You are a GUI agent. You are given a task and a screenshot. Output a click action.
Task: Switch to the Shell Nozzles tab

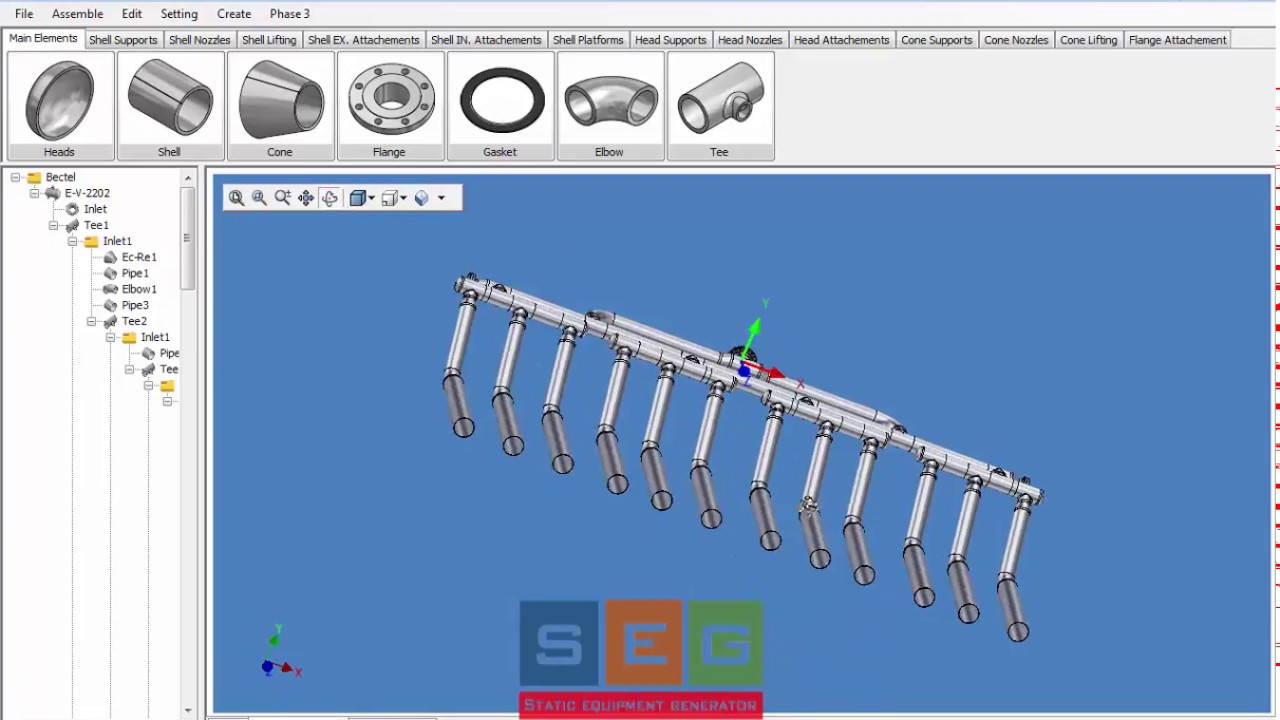click(x=200, y=40)
